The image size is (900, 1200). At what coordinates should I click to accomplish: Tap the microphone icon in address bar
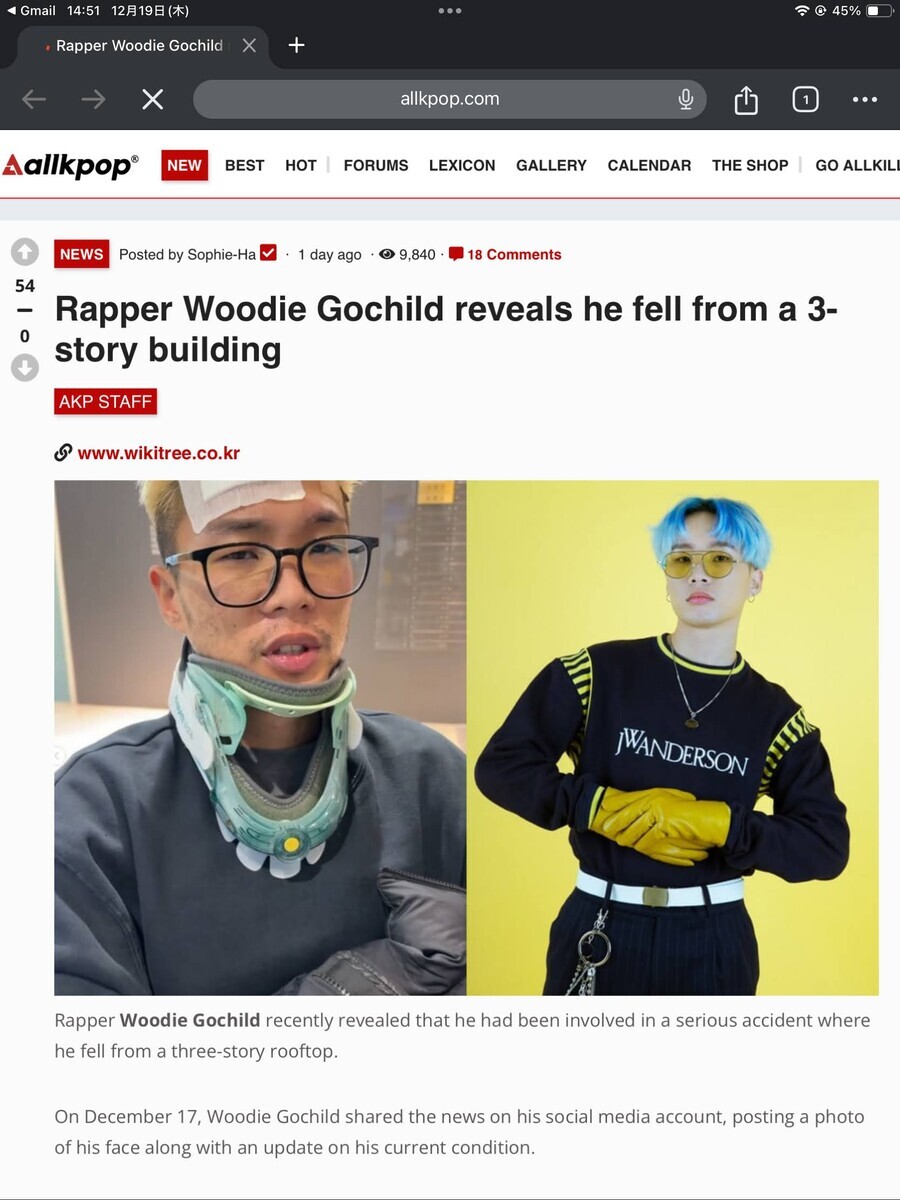click(x=686, y=99)
